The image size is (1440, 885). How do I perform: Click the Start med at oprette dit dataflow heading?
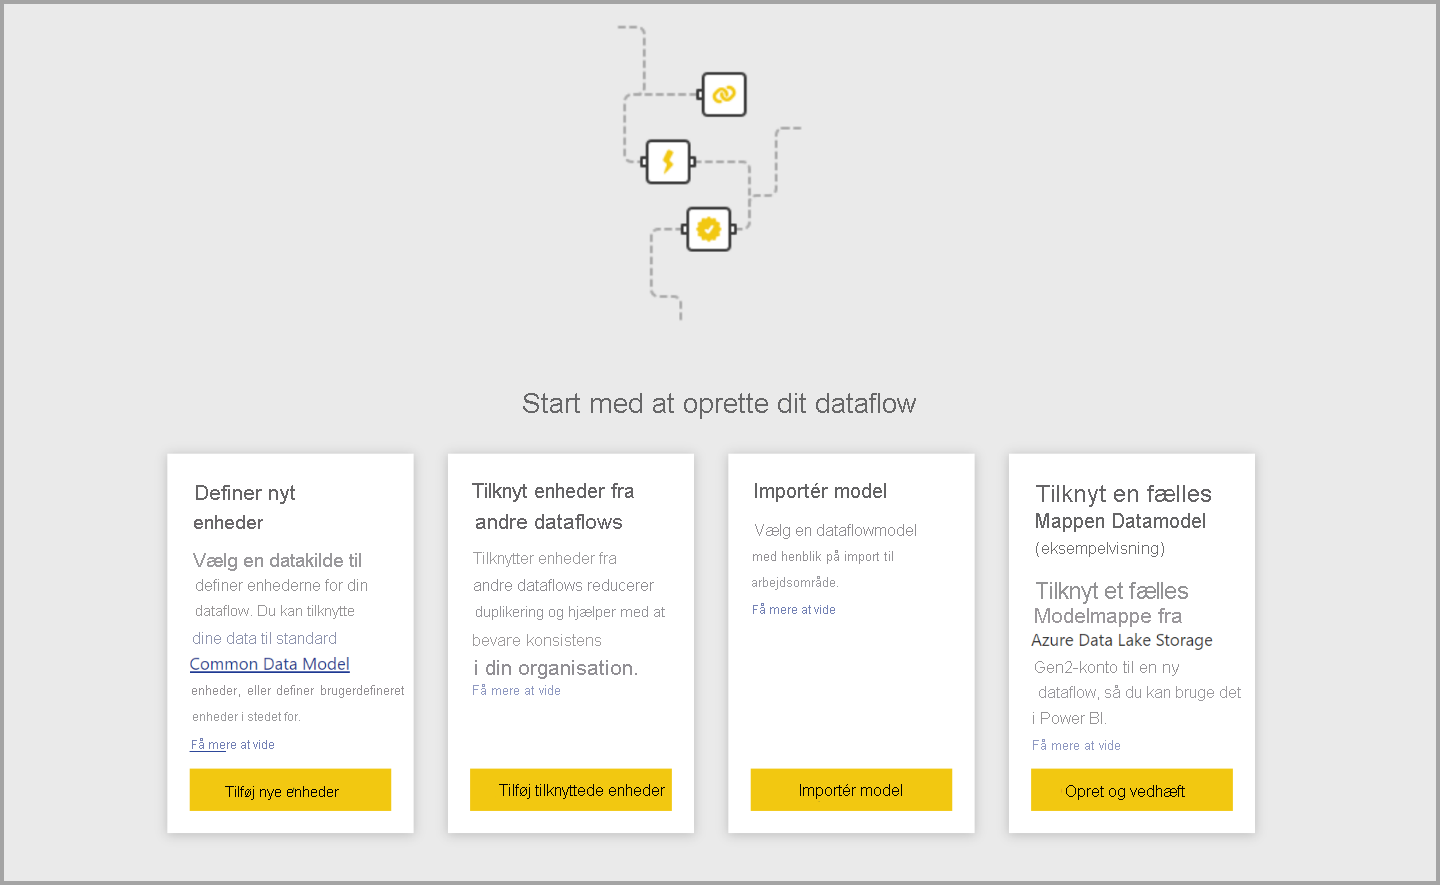click(719, 403)
